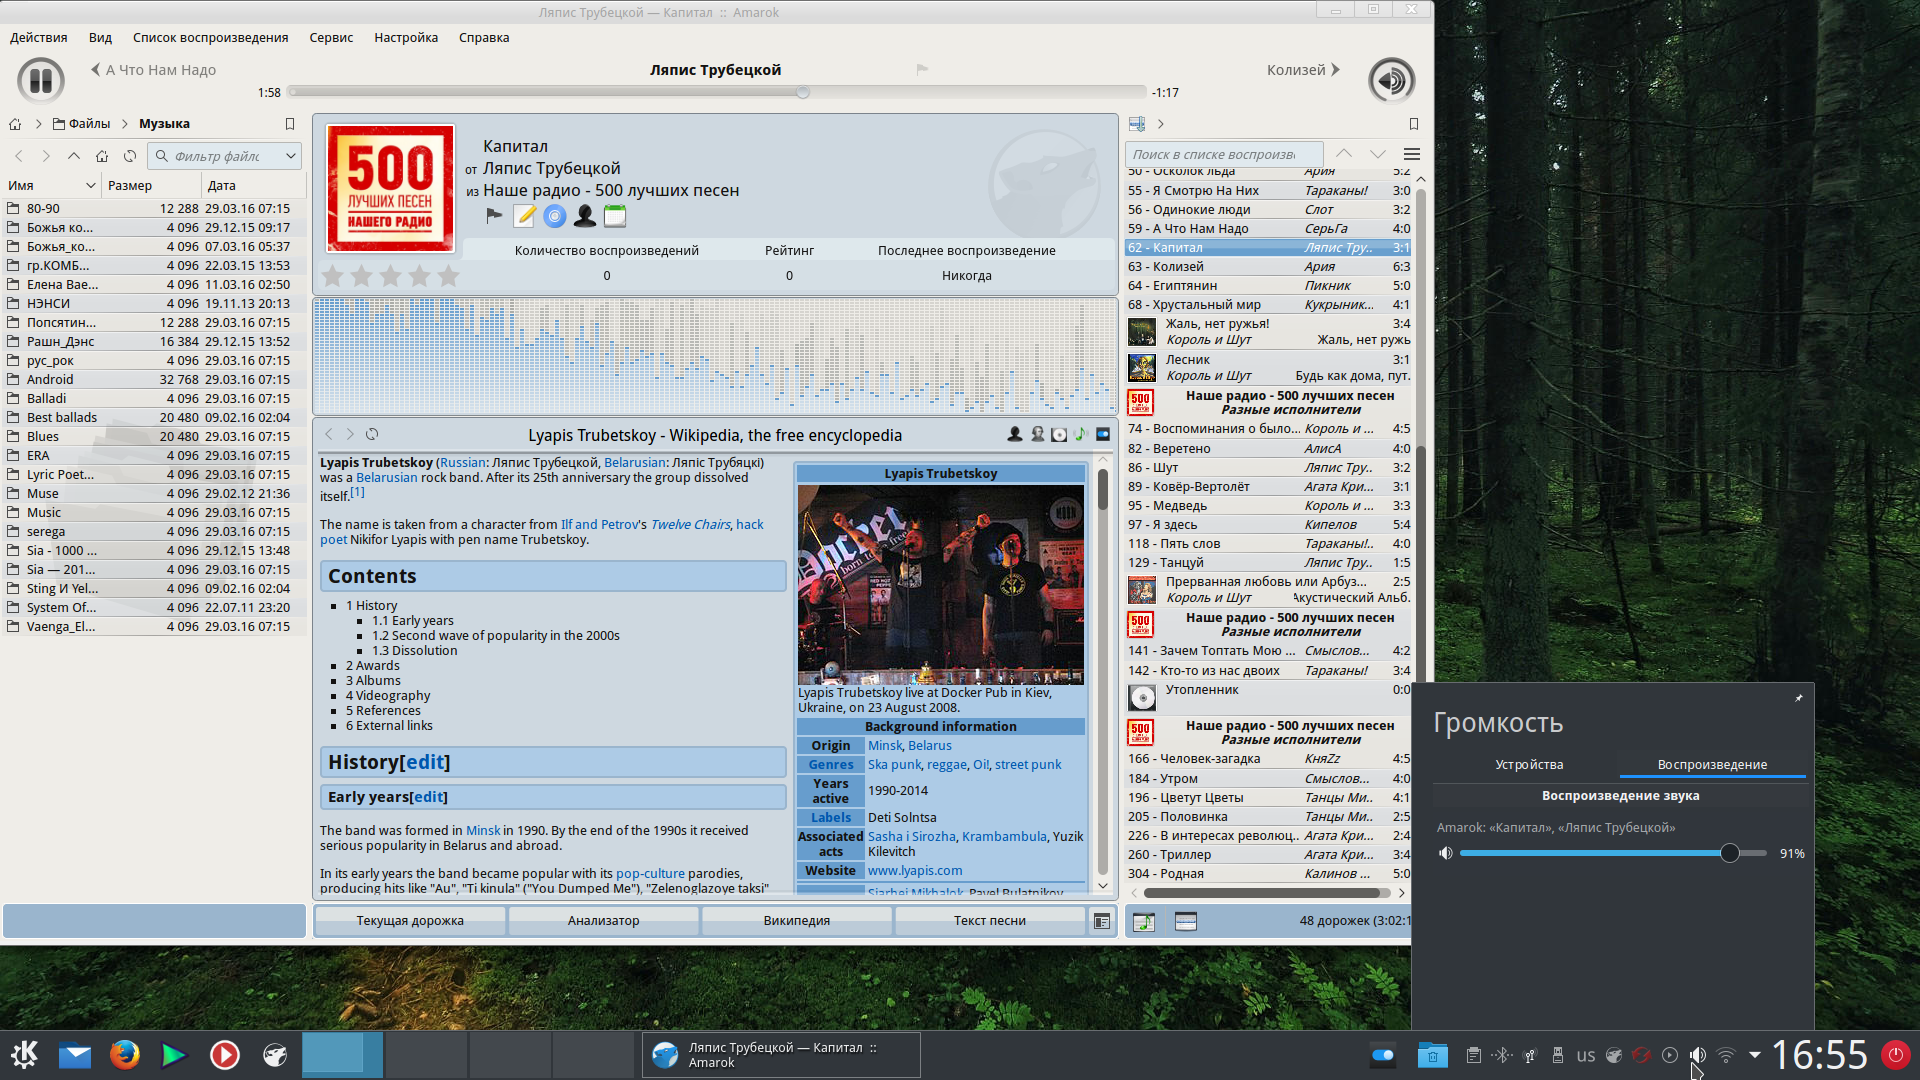Open the Имя column sort dropdown

click(90, 185)
